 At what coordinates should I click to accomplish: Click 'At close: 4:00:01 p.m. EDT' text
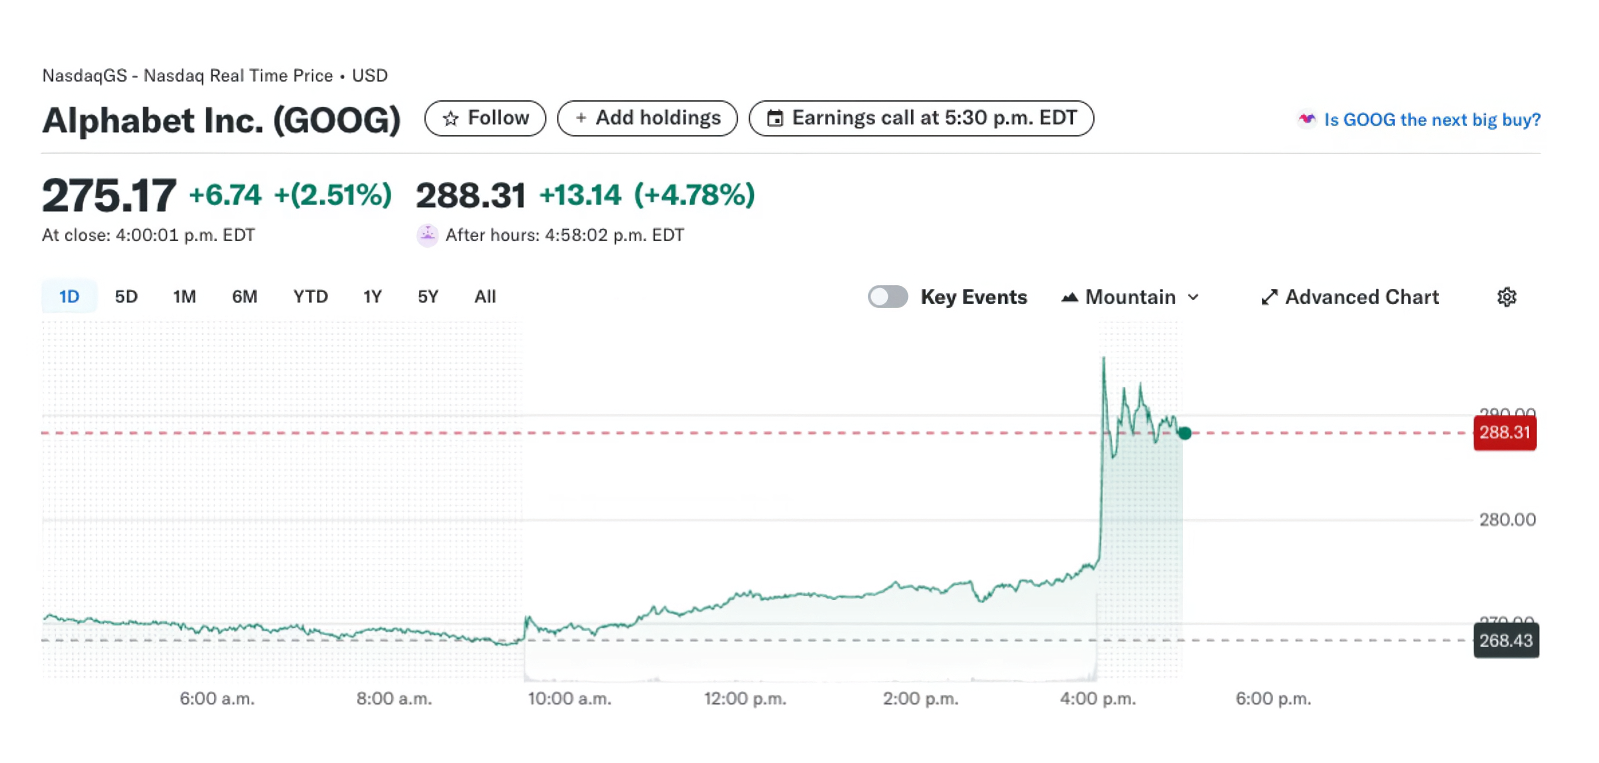tap(148, 235)
